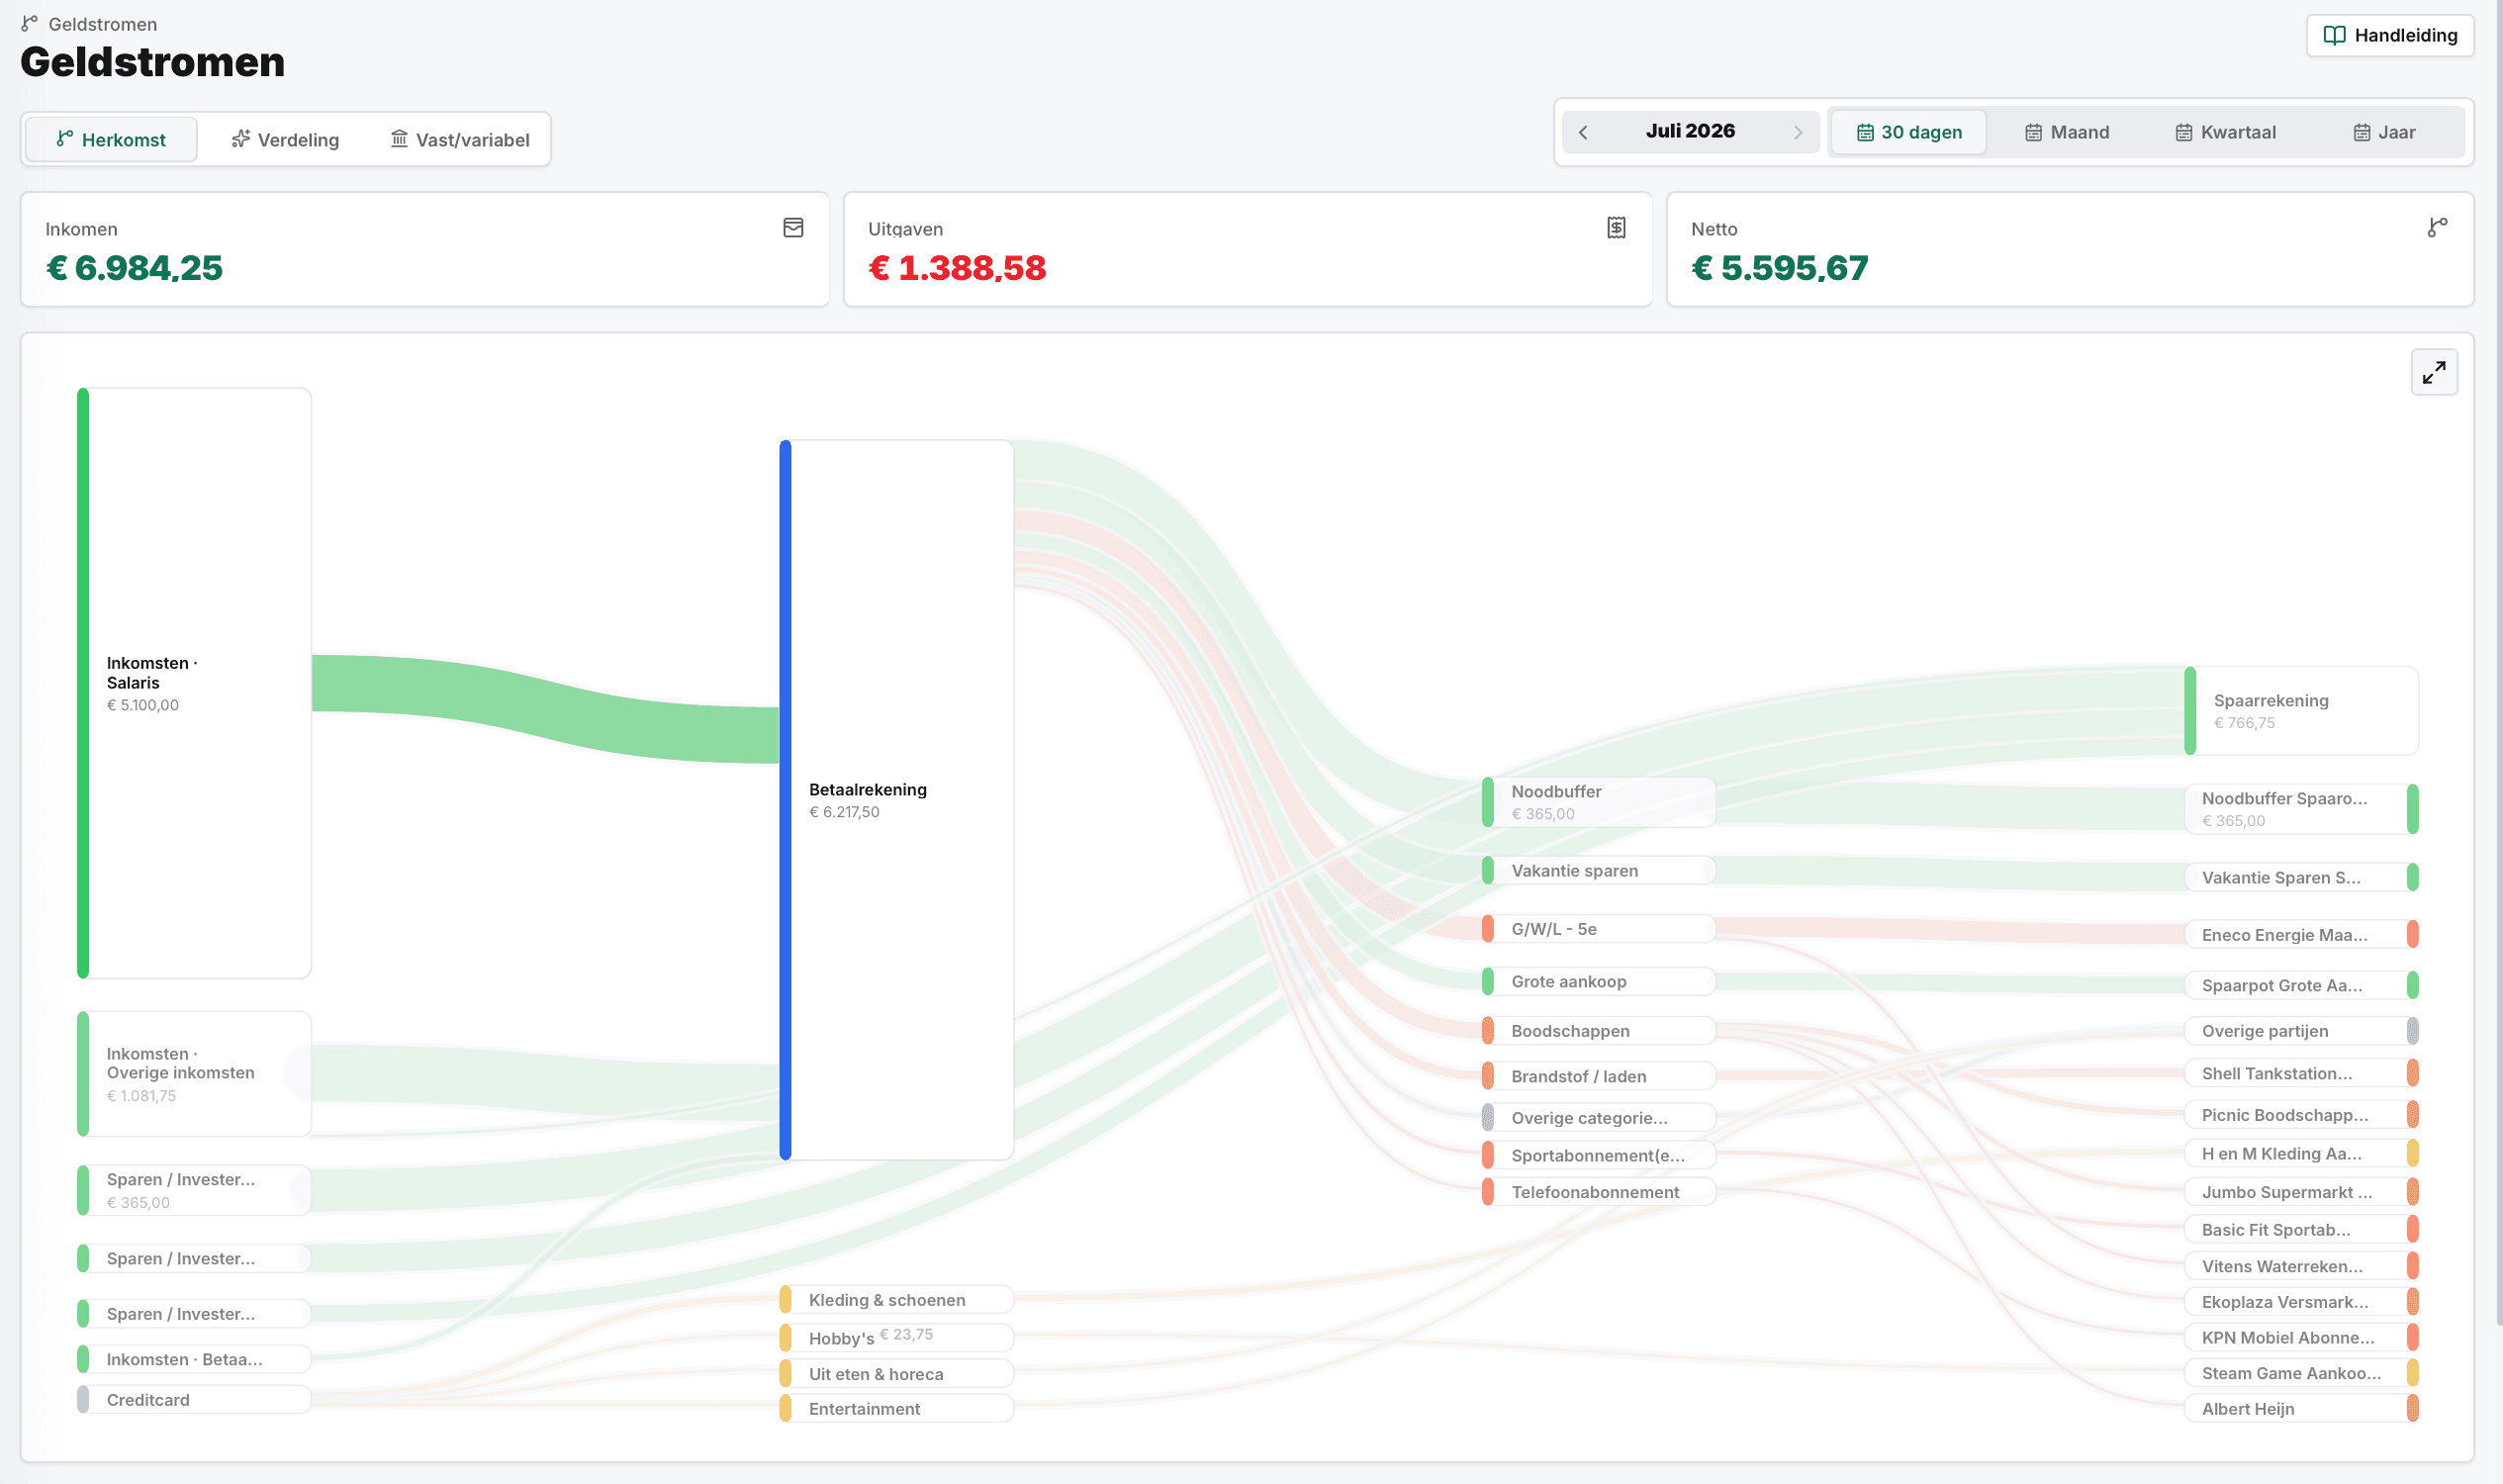This screenshot has height=1484, width=2503.
Task: Go to the previous month arrow
Action: pyautogui.click(x=1583, y=132)
